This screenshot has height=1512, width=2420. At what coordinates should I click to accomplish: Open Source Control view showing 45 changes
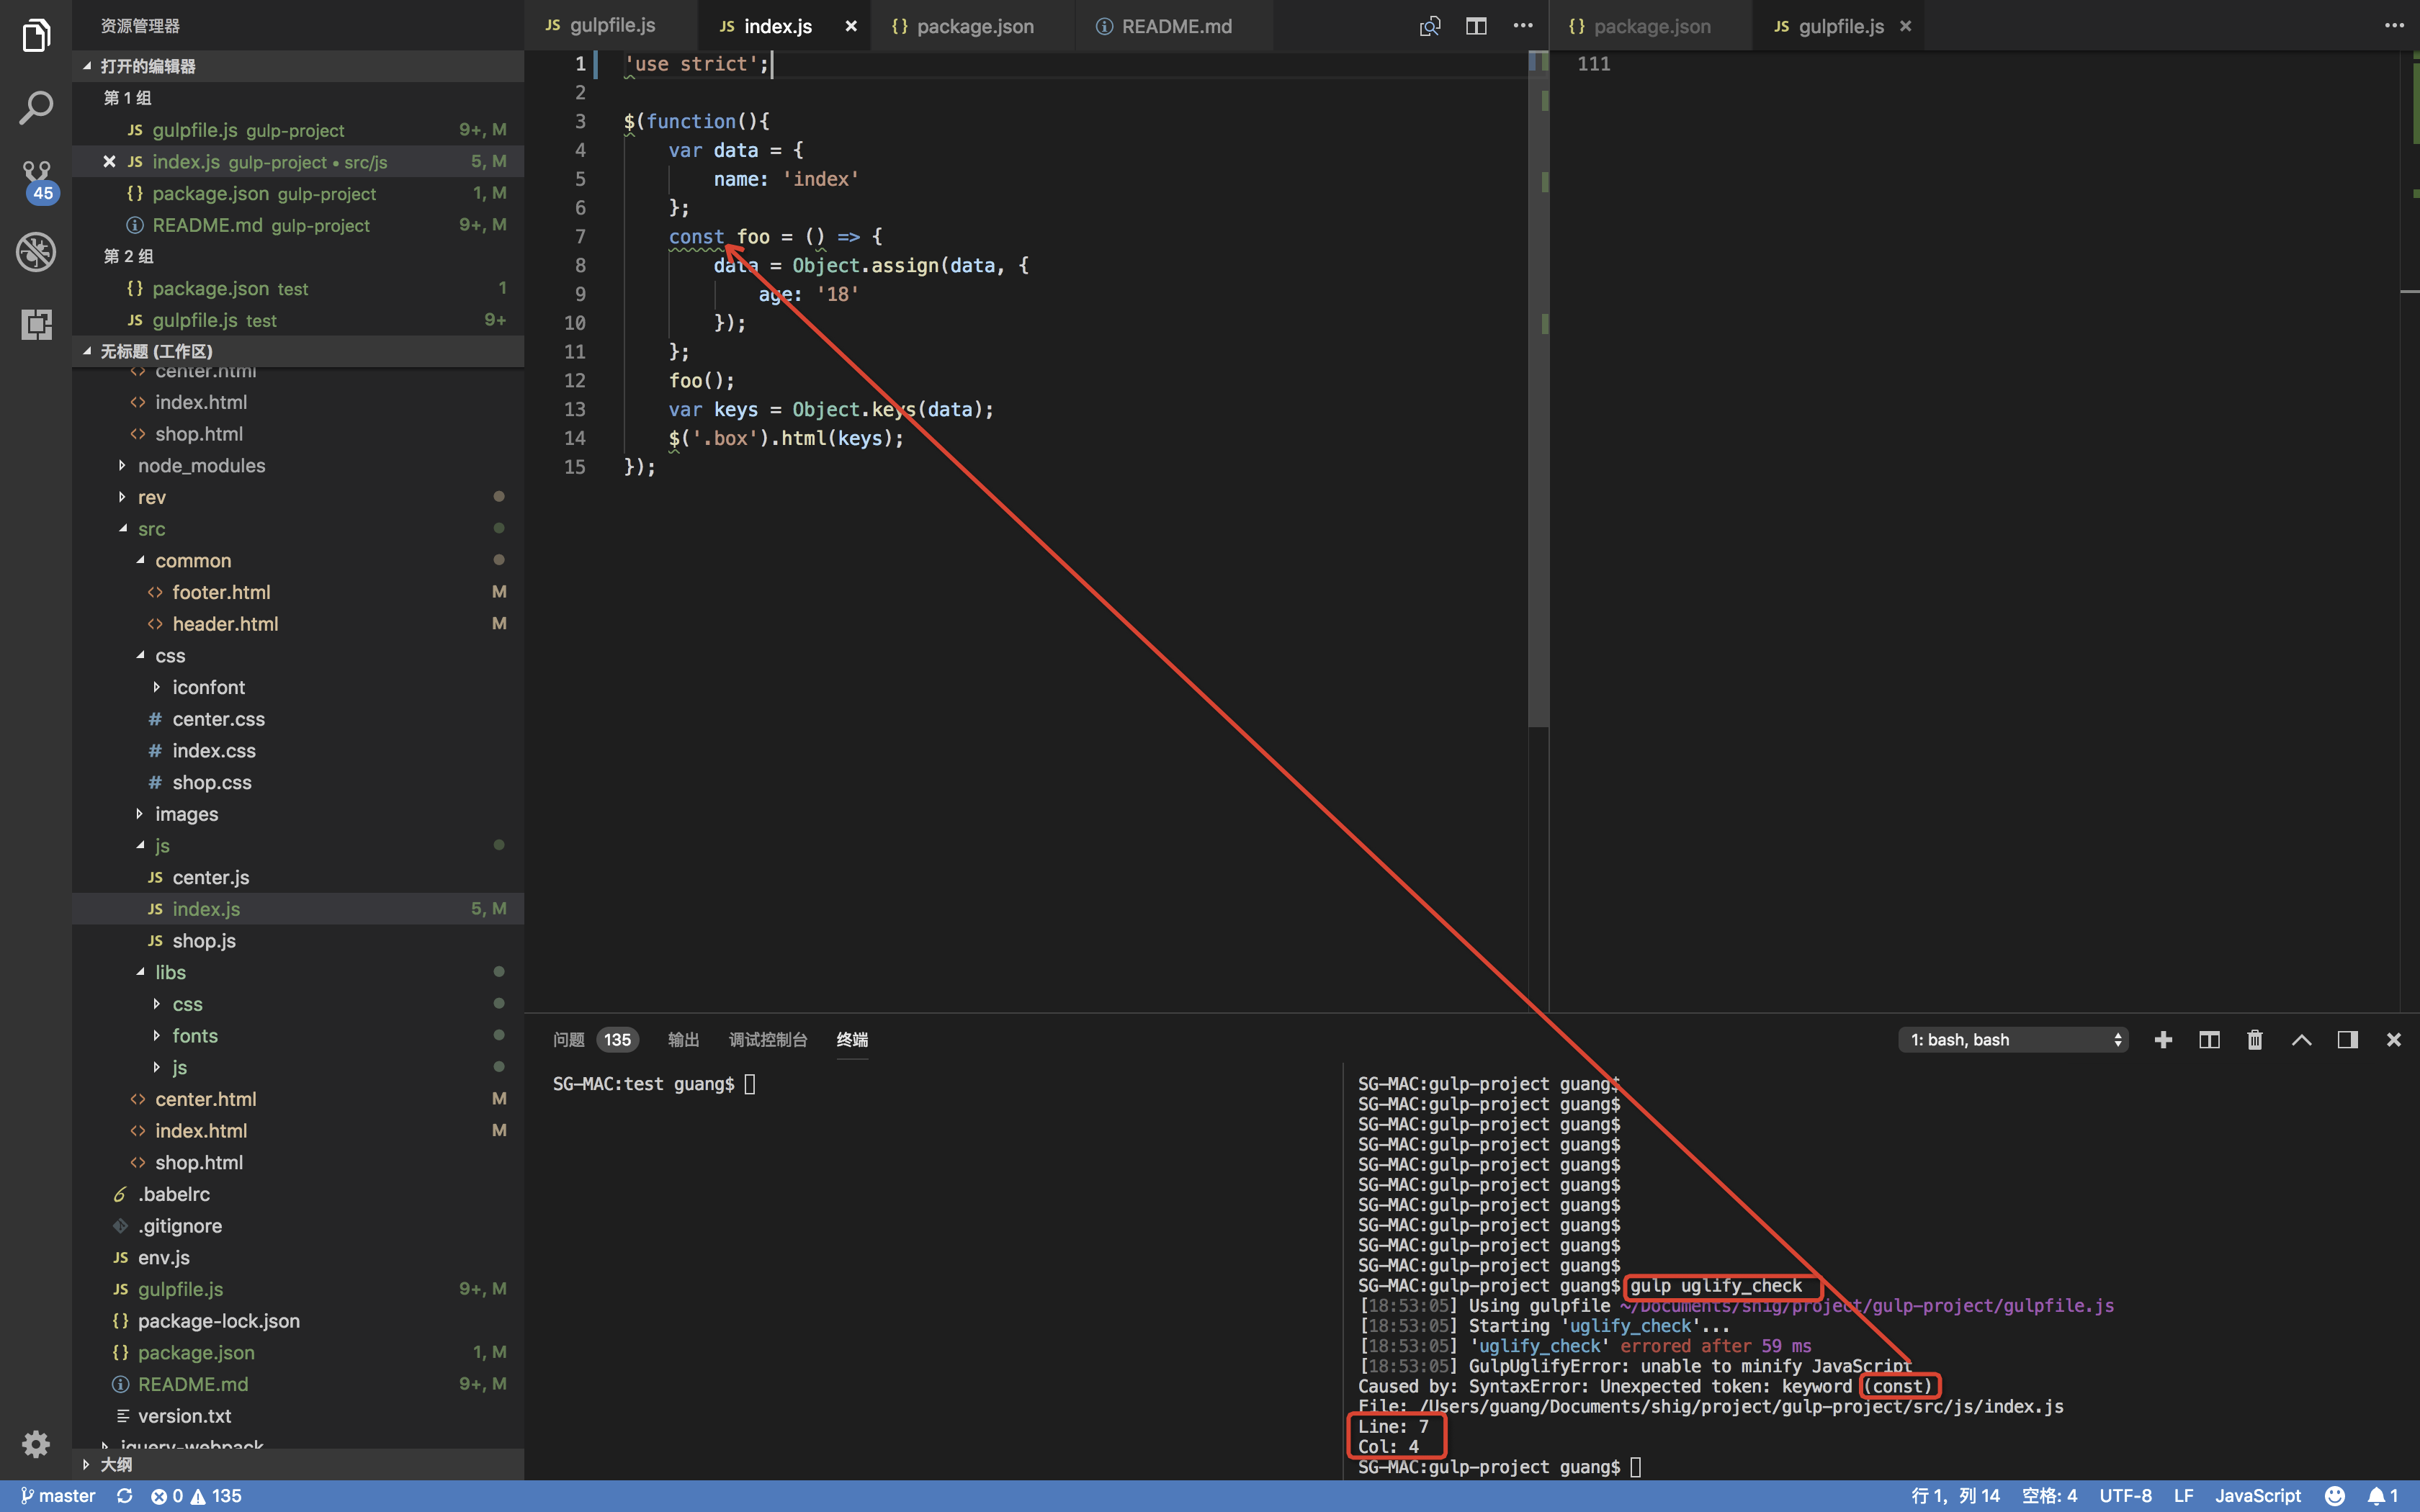pos(36,176)
